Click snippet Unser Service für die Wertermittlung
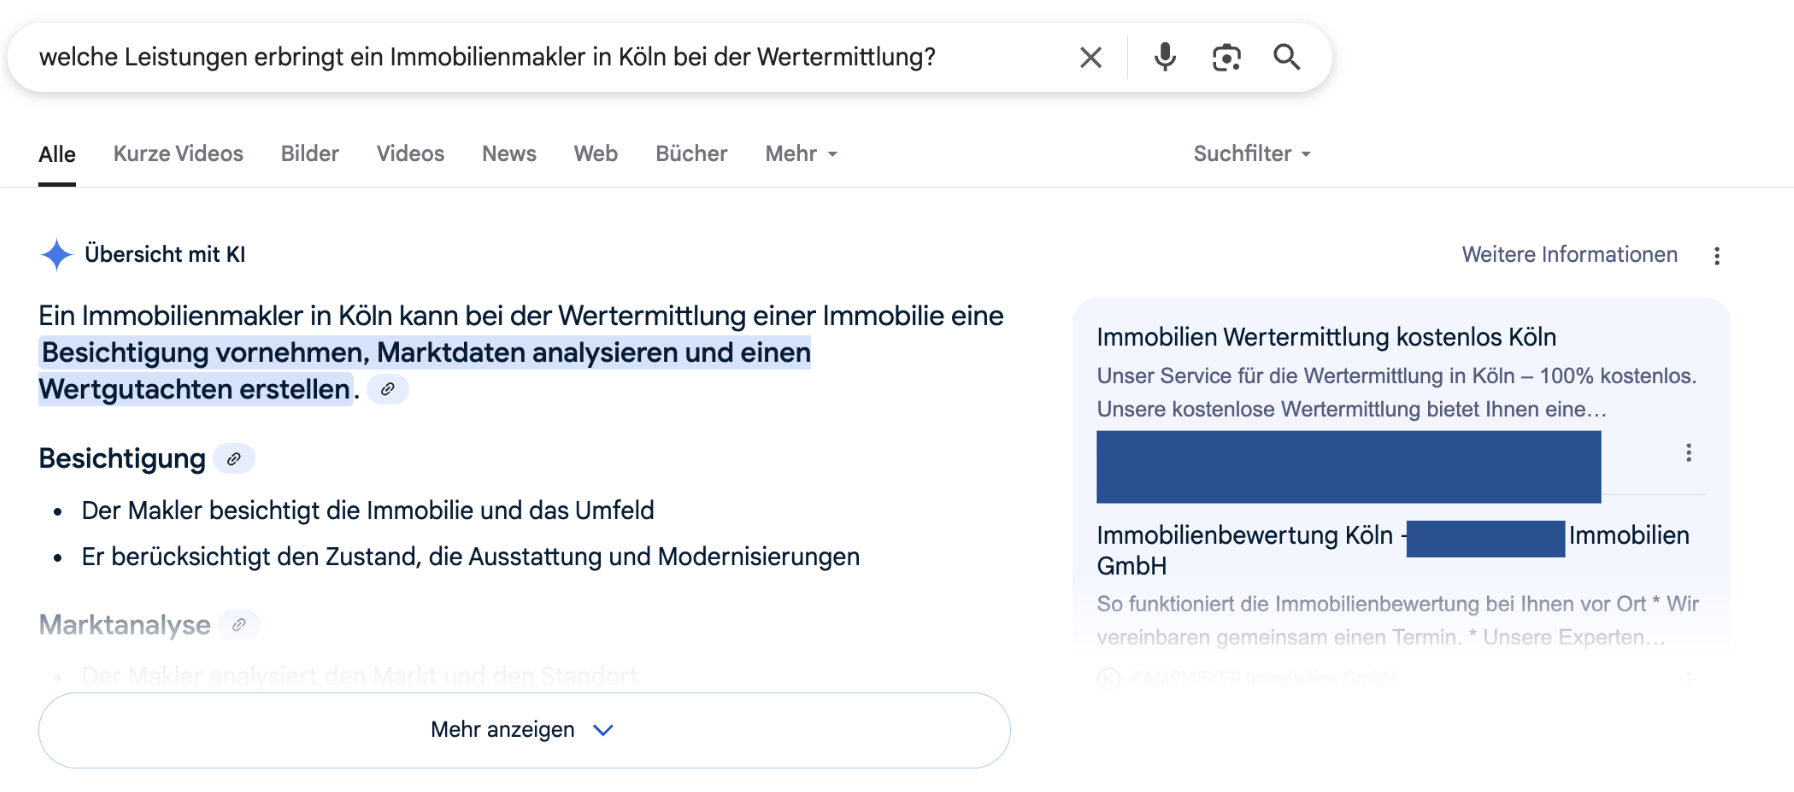Screen dimensions: 1794x792 click(x=1396, y=393)
